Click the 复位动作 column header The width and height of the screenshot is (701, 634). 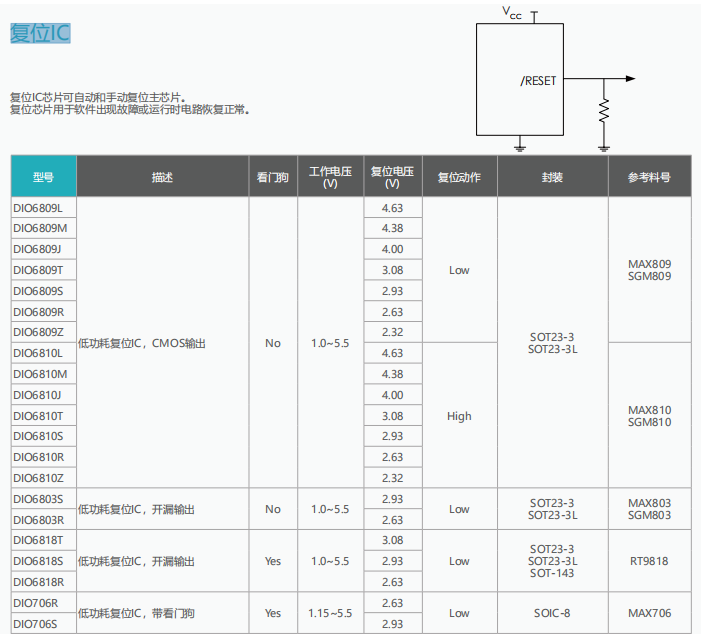click(x=459, y=177)
